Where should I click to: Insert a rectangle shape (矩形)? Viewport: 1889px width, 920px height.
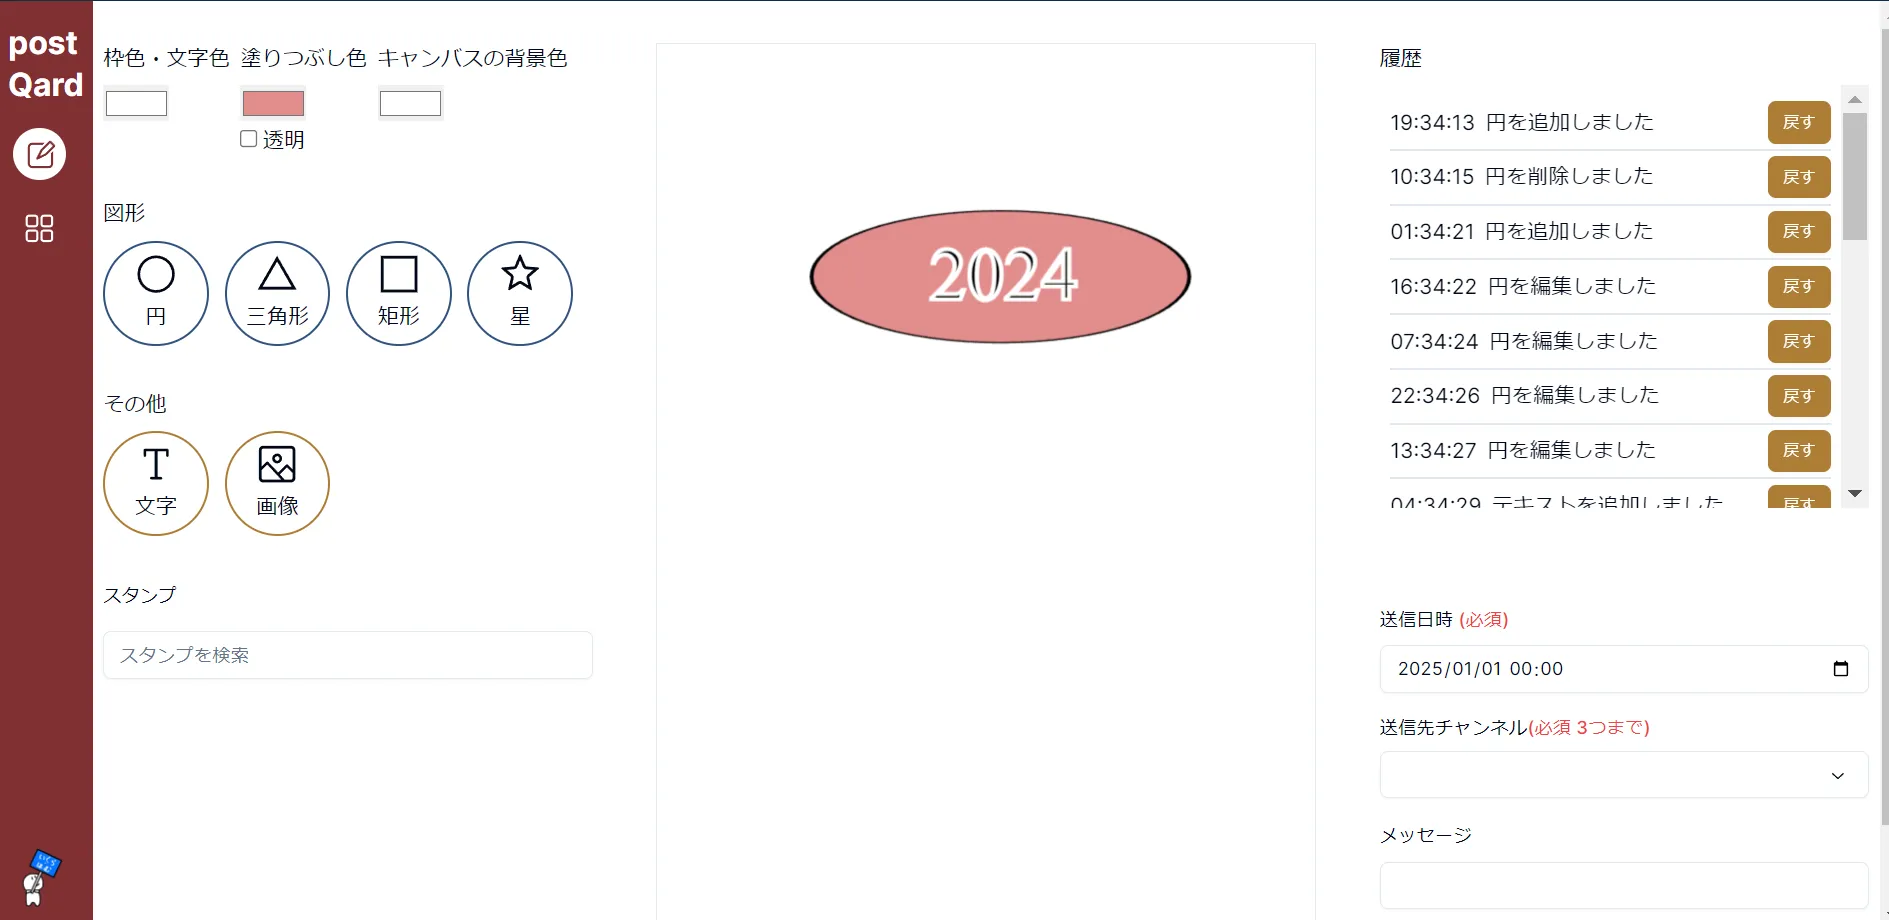398,293
